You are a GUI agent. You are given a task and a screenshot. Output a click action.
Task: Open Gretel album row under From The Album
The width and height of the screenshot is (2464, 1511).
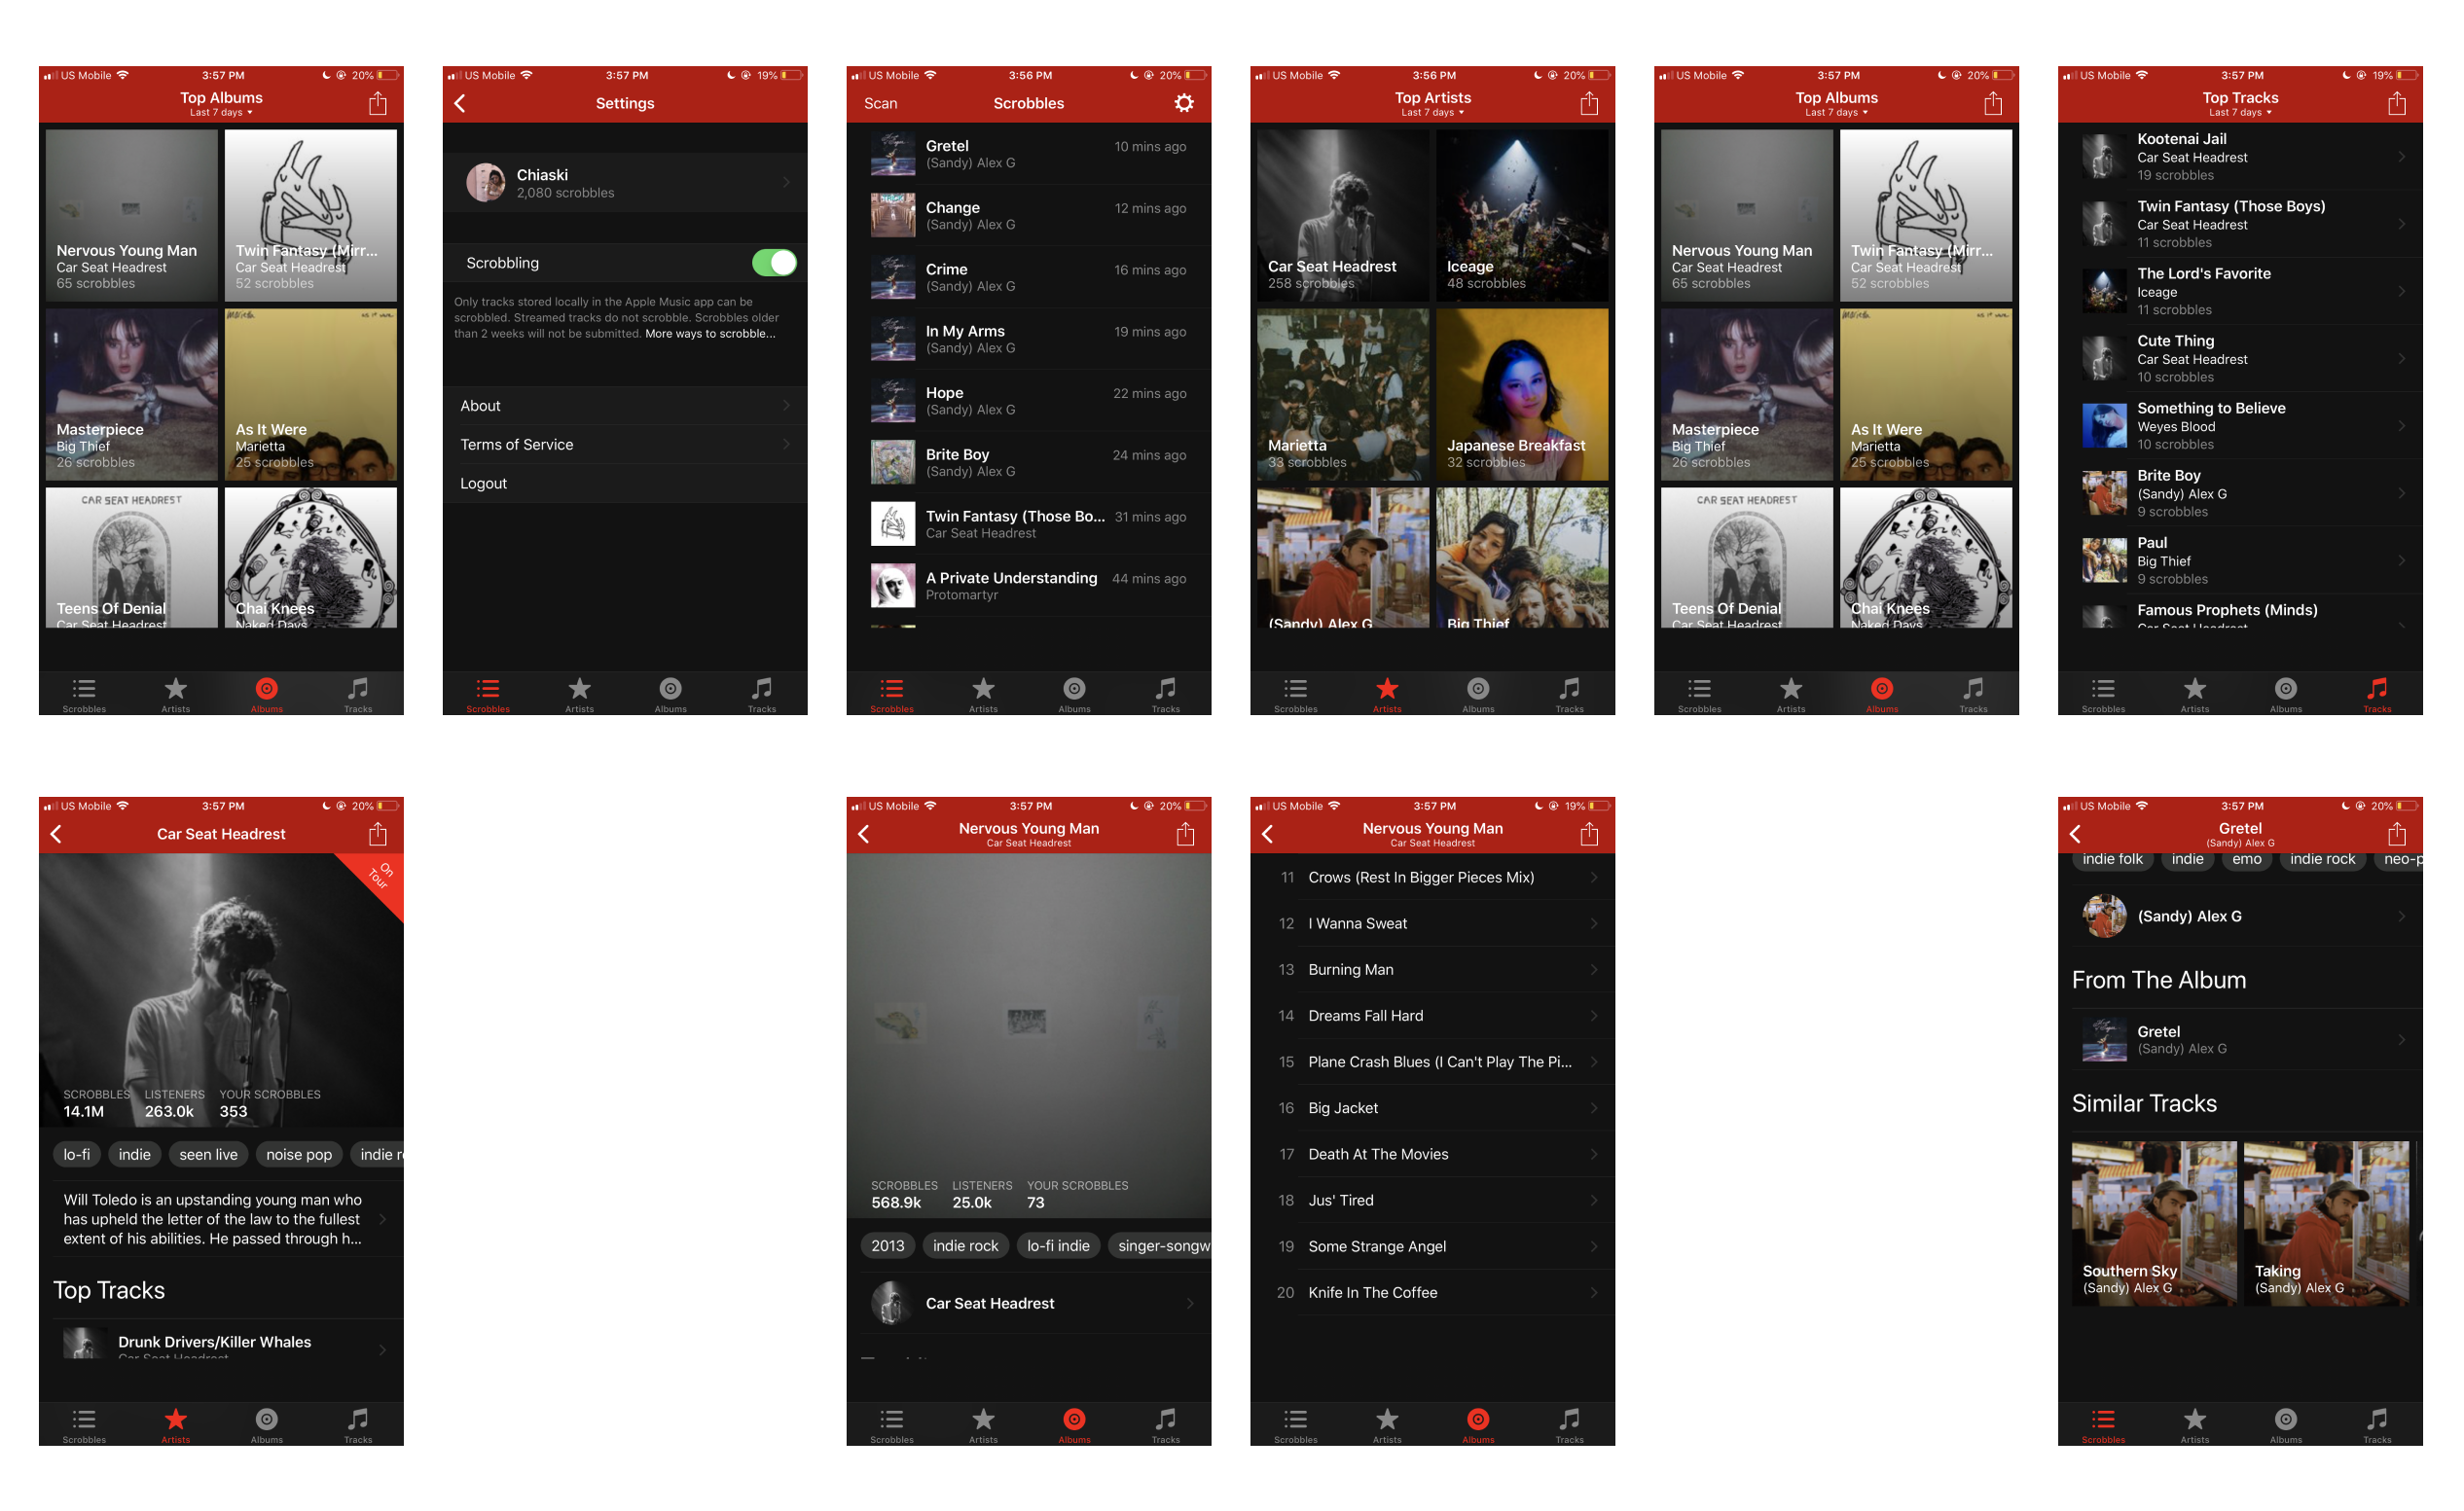(x=2240, y=1040)
